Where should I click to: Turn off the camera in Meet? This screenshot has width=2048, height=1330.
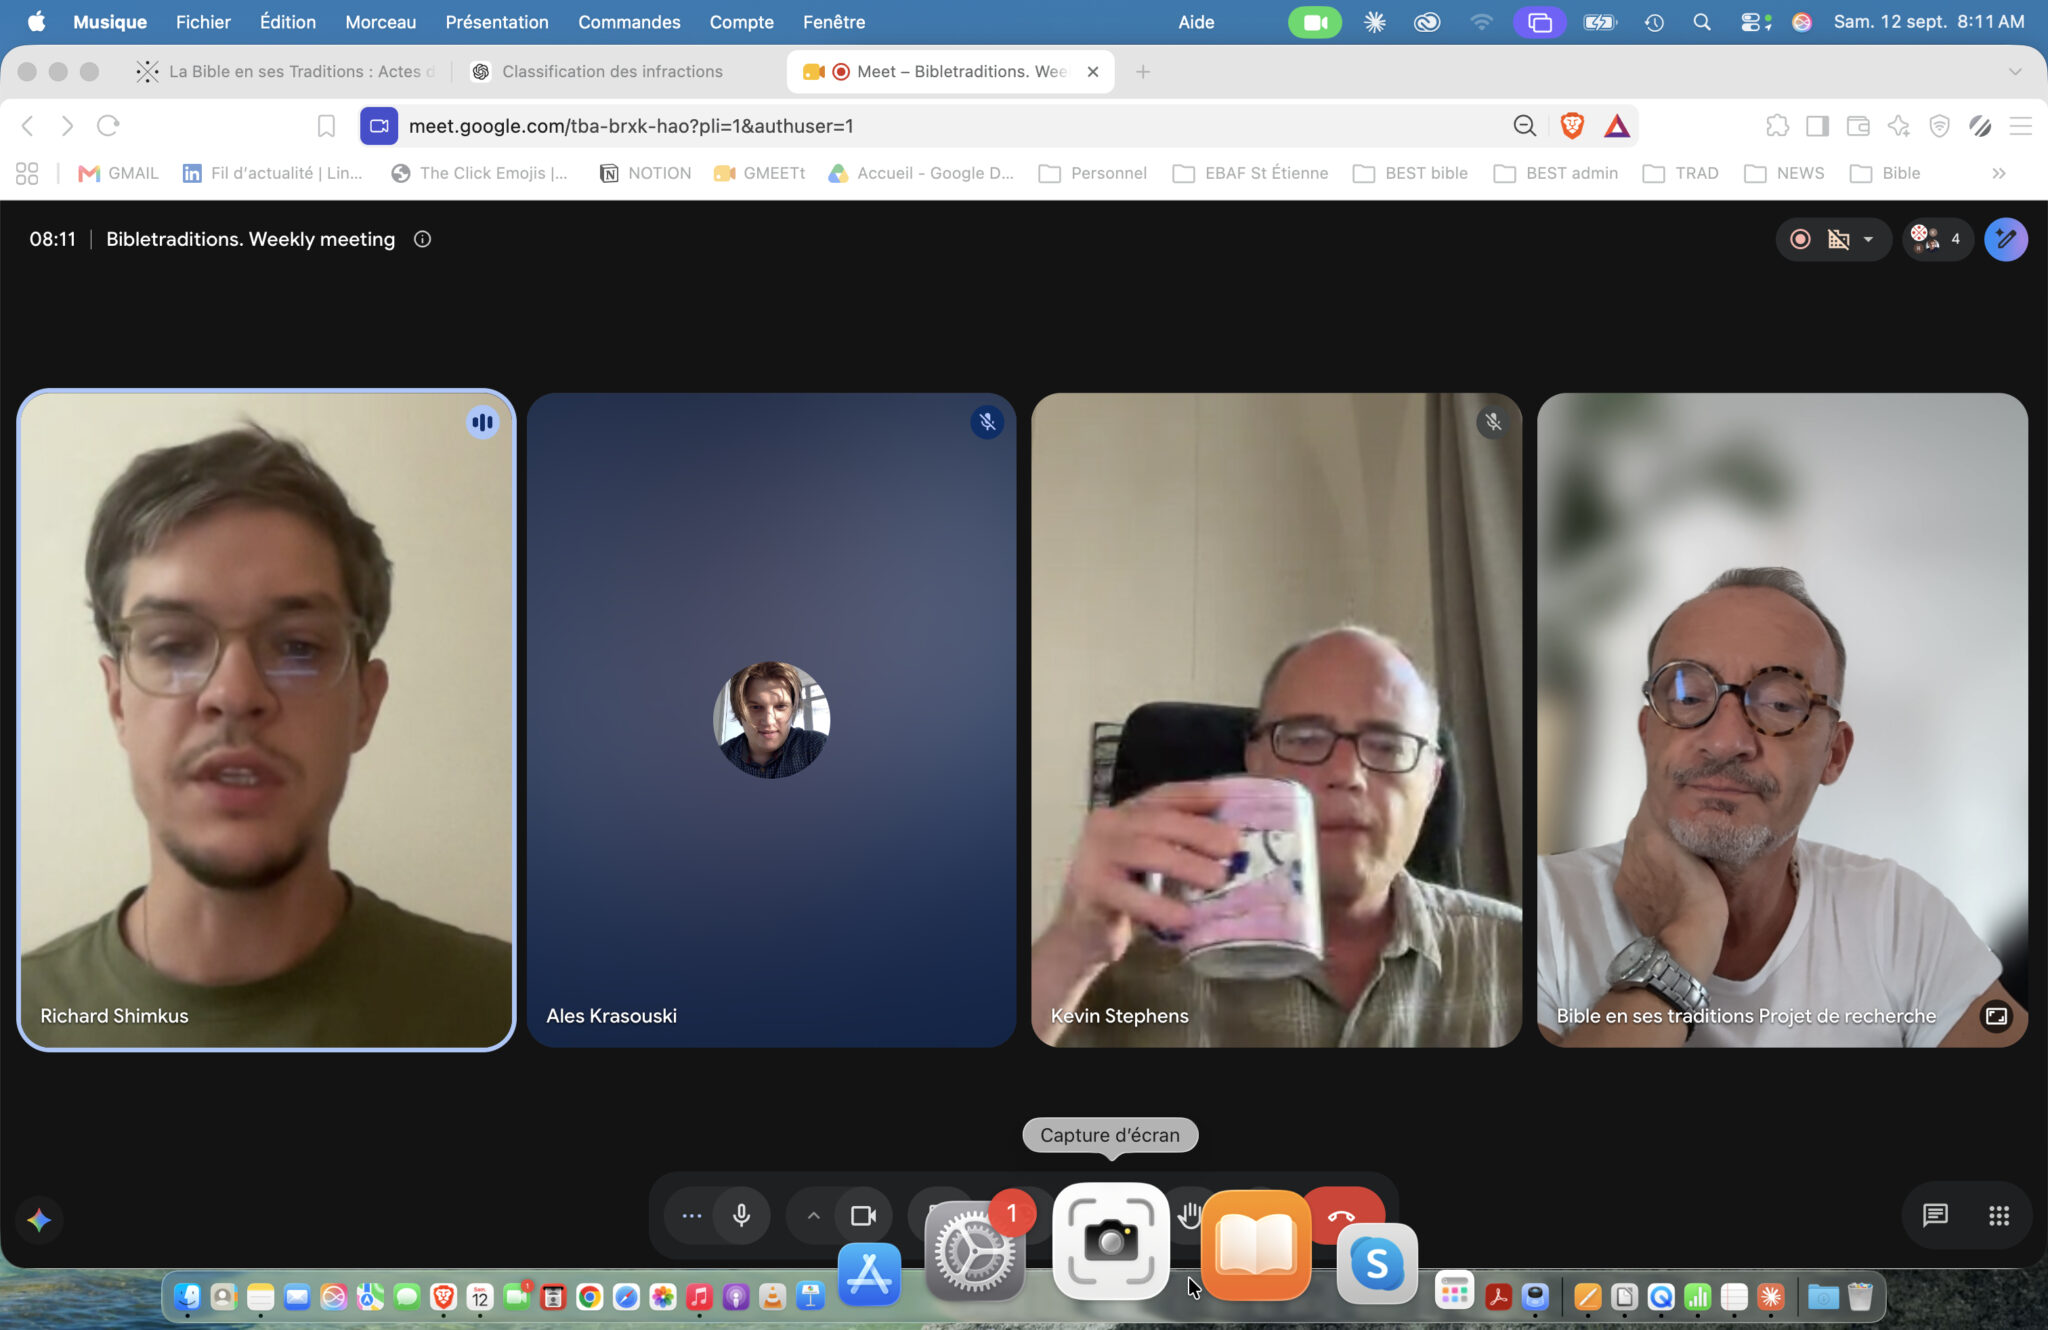click(863, 1215)
